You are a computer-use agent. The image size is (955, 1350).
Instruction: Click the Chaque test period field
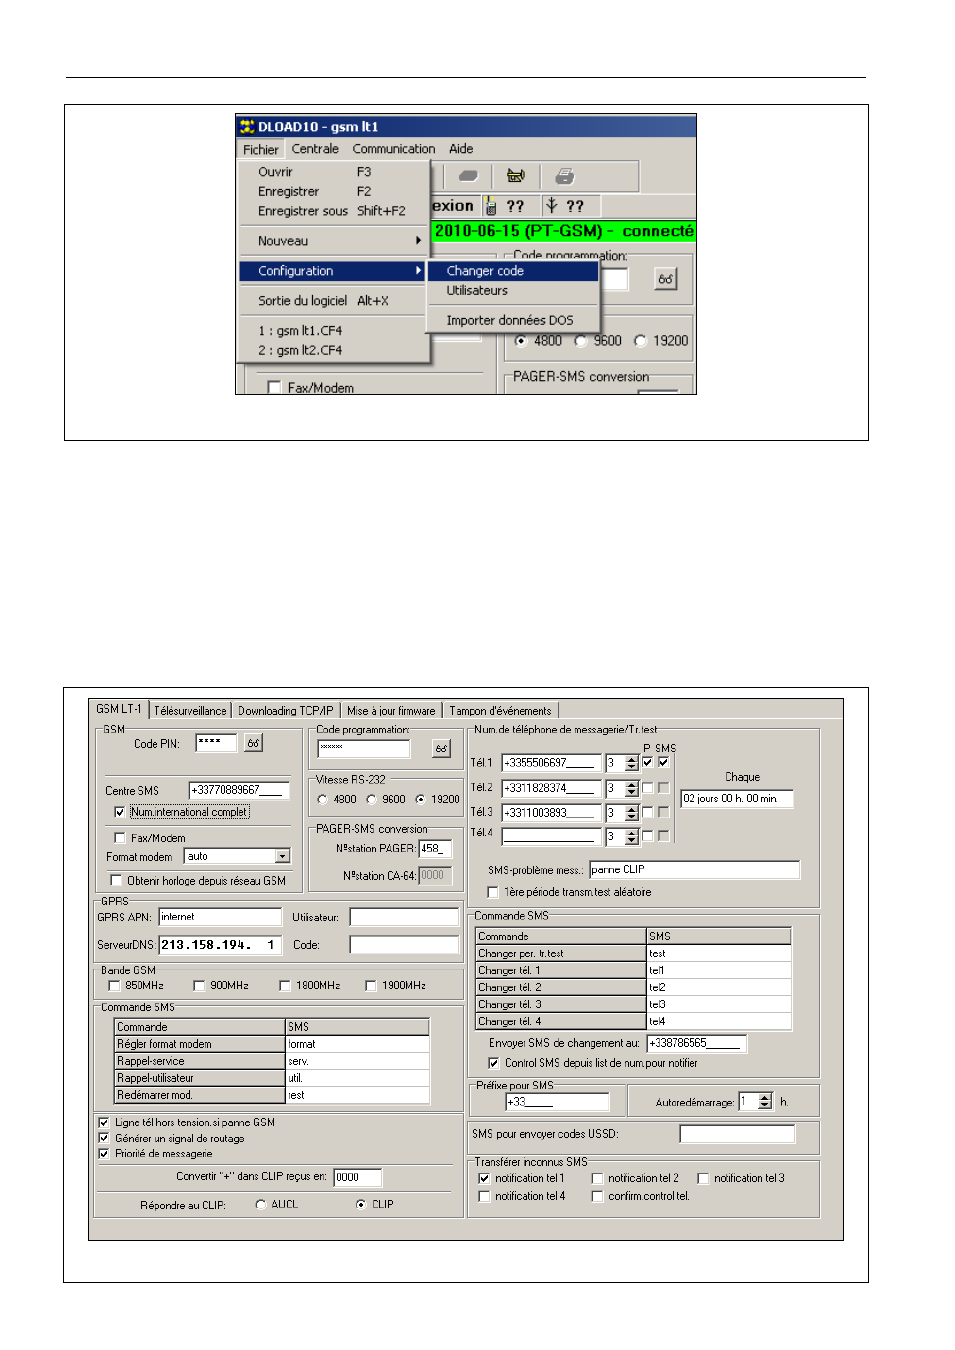coord(737,799)
